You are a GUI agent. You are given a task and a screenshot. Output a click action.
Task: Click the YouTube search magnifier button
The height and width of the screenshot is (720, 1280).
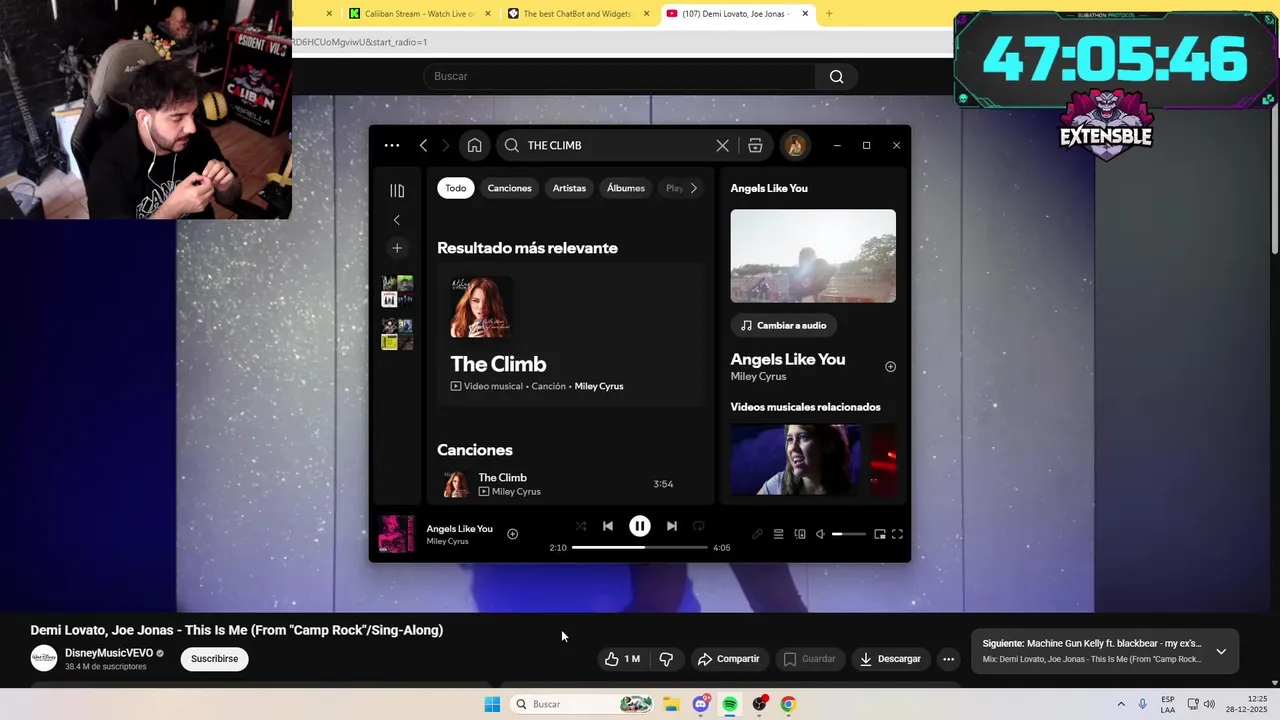[837, 76]
